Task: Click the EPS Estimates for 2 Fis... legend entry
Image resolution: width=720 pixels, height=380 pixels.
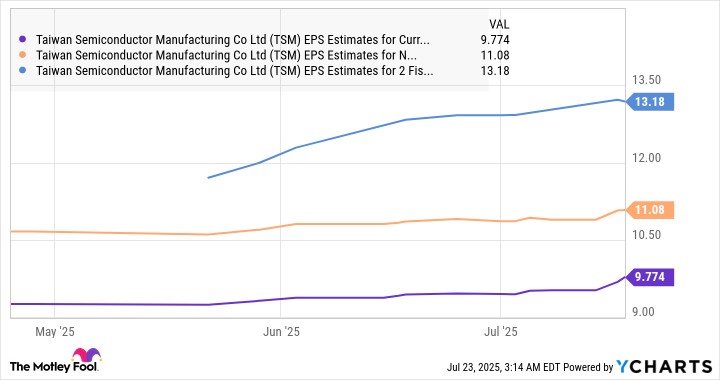Action: click(x=234, y=71)
